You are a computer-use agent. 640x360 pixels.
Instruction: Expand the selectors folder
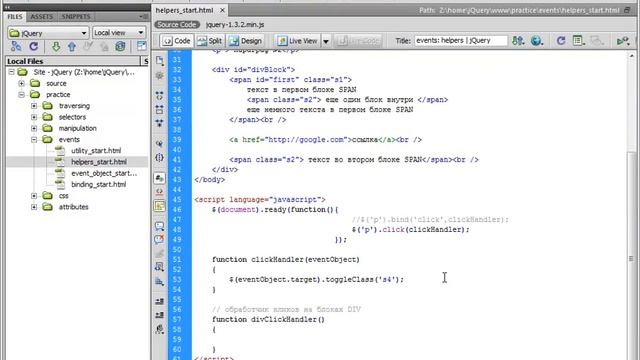coord(34,117)
